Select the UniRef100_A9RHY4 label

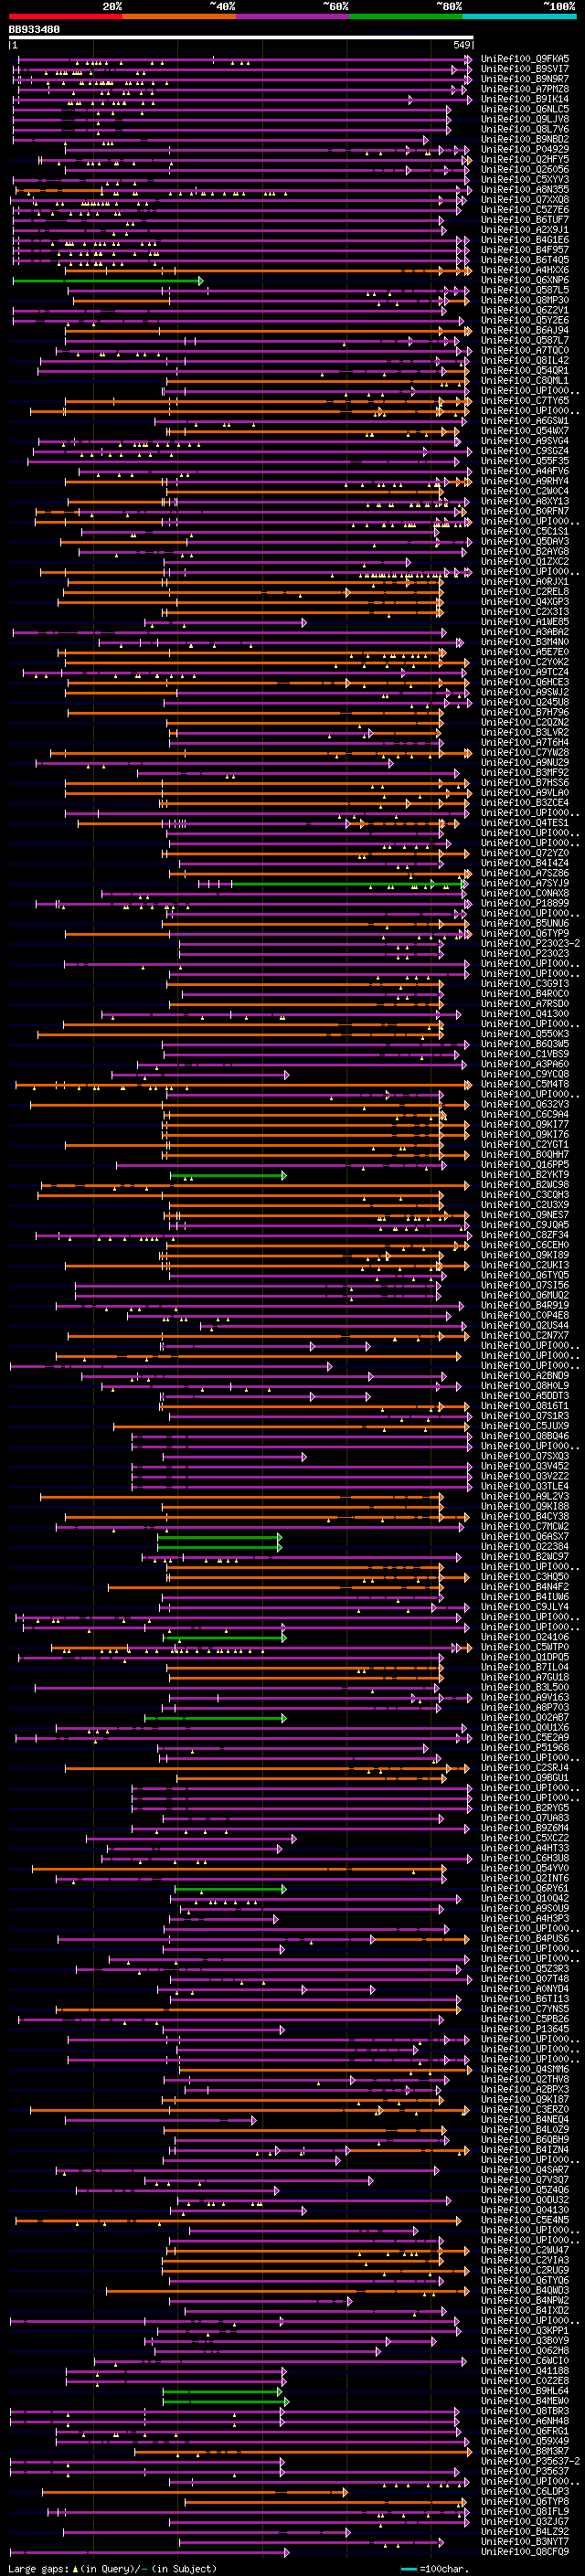click(525, 481)
